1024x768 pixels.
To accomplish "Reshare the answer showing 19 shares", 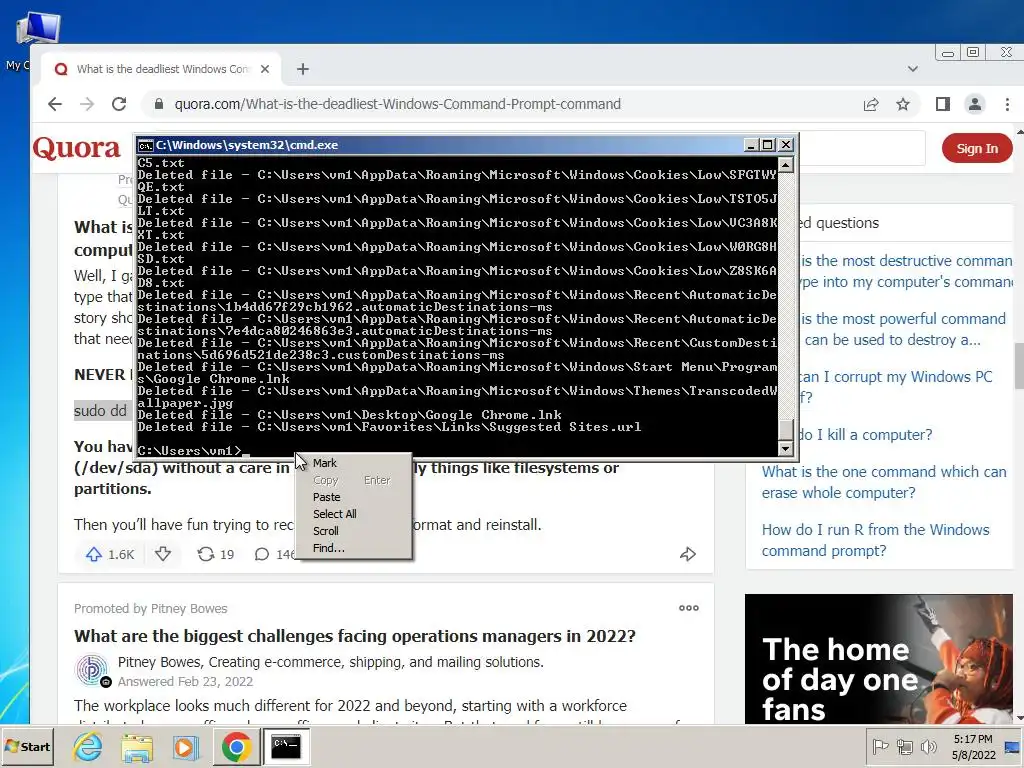I will [215, 554].
